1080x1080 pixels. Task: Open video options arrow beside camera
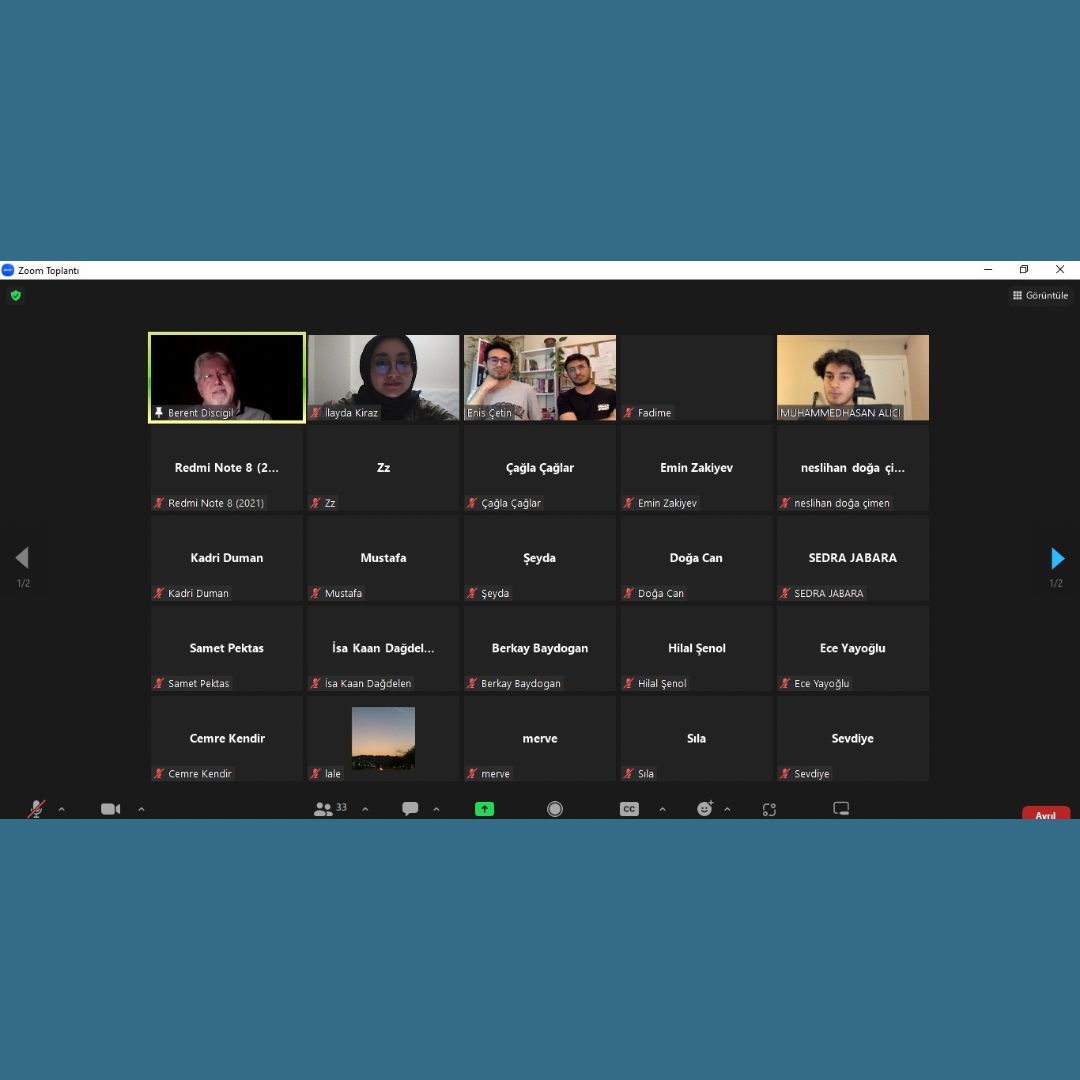click(x=141, y=809)
